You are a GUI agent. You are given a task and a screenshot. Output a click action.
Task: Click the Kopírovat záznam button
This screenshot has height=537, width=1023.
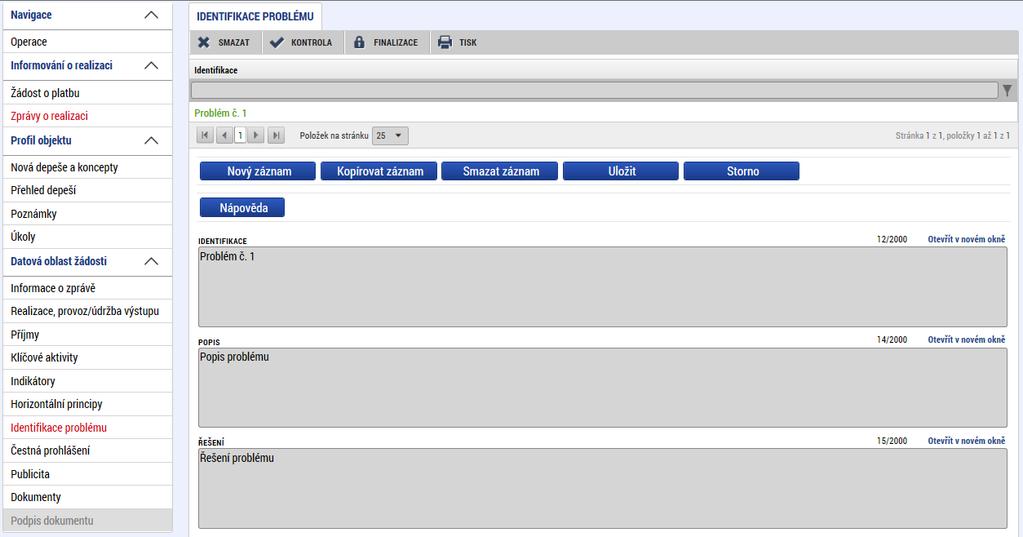click(379, 171)
